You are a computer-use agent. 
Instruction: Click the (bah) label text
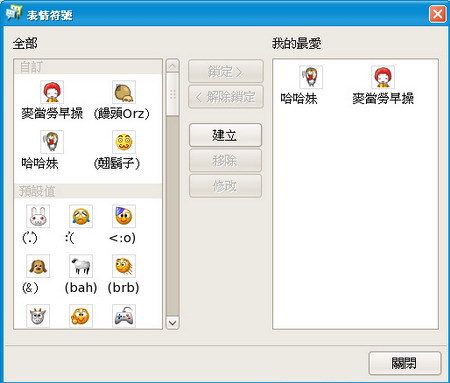pyautogui.click(x=81, y=287)
